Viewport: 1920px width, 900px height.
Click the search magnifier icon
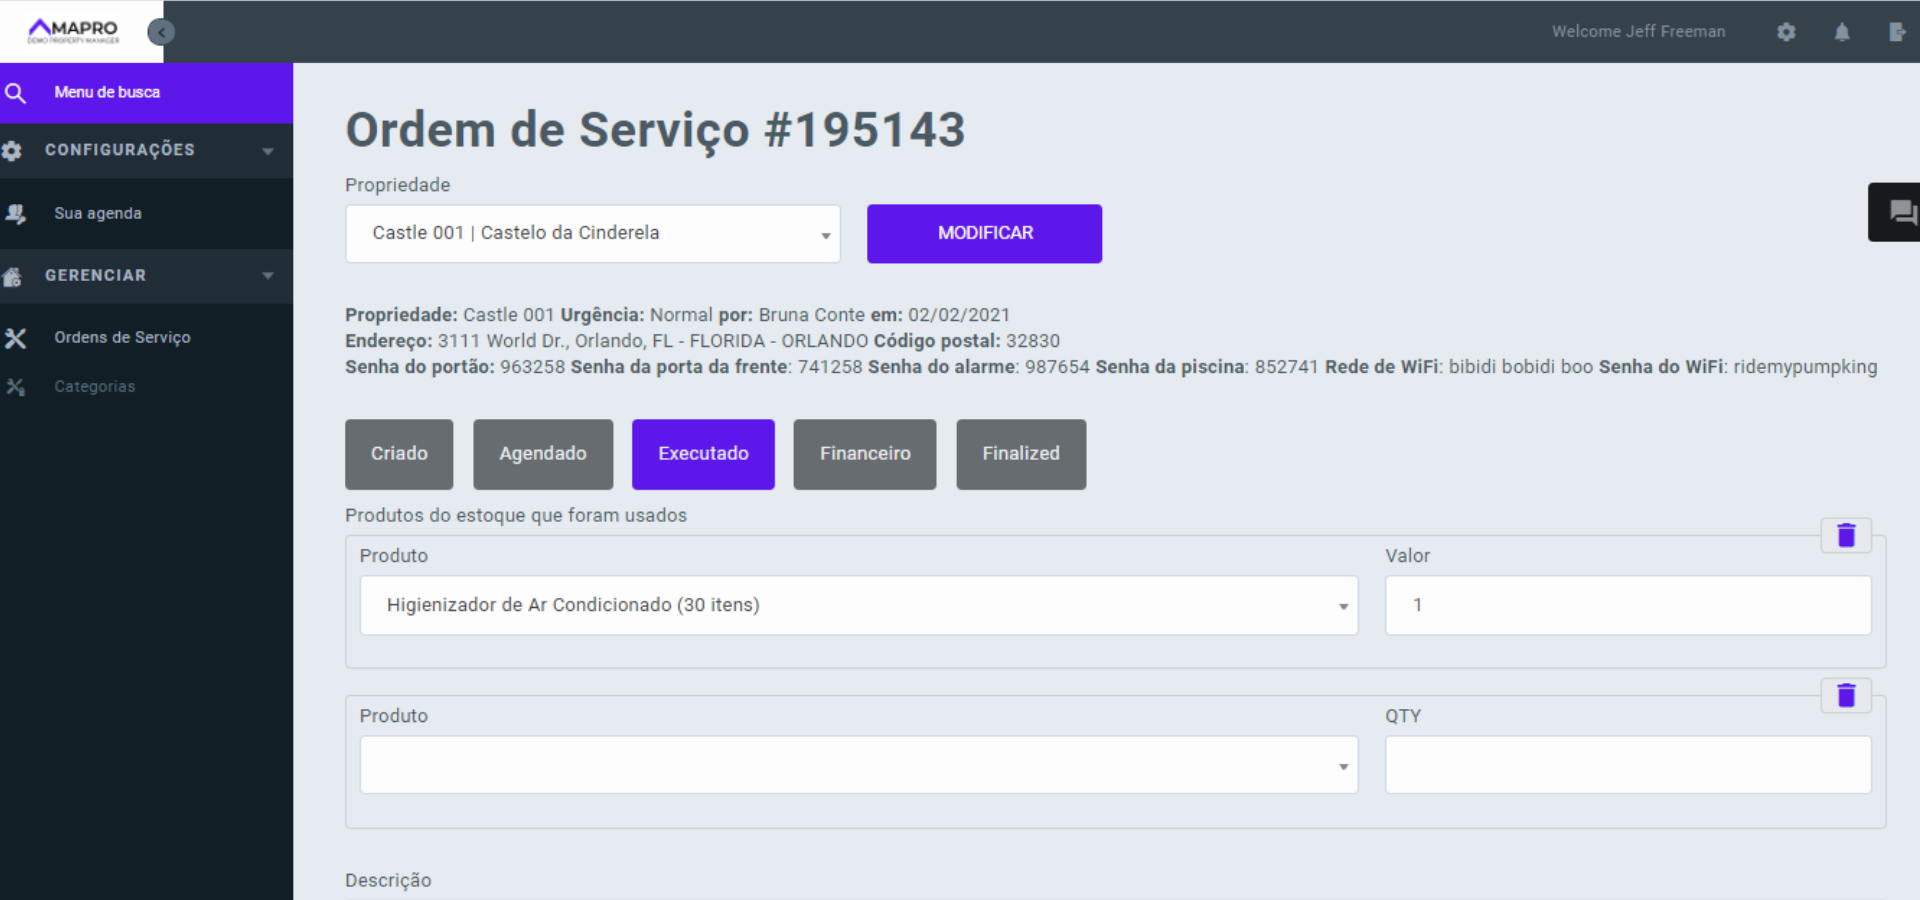[16, 93]
